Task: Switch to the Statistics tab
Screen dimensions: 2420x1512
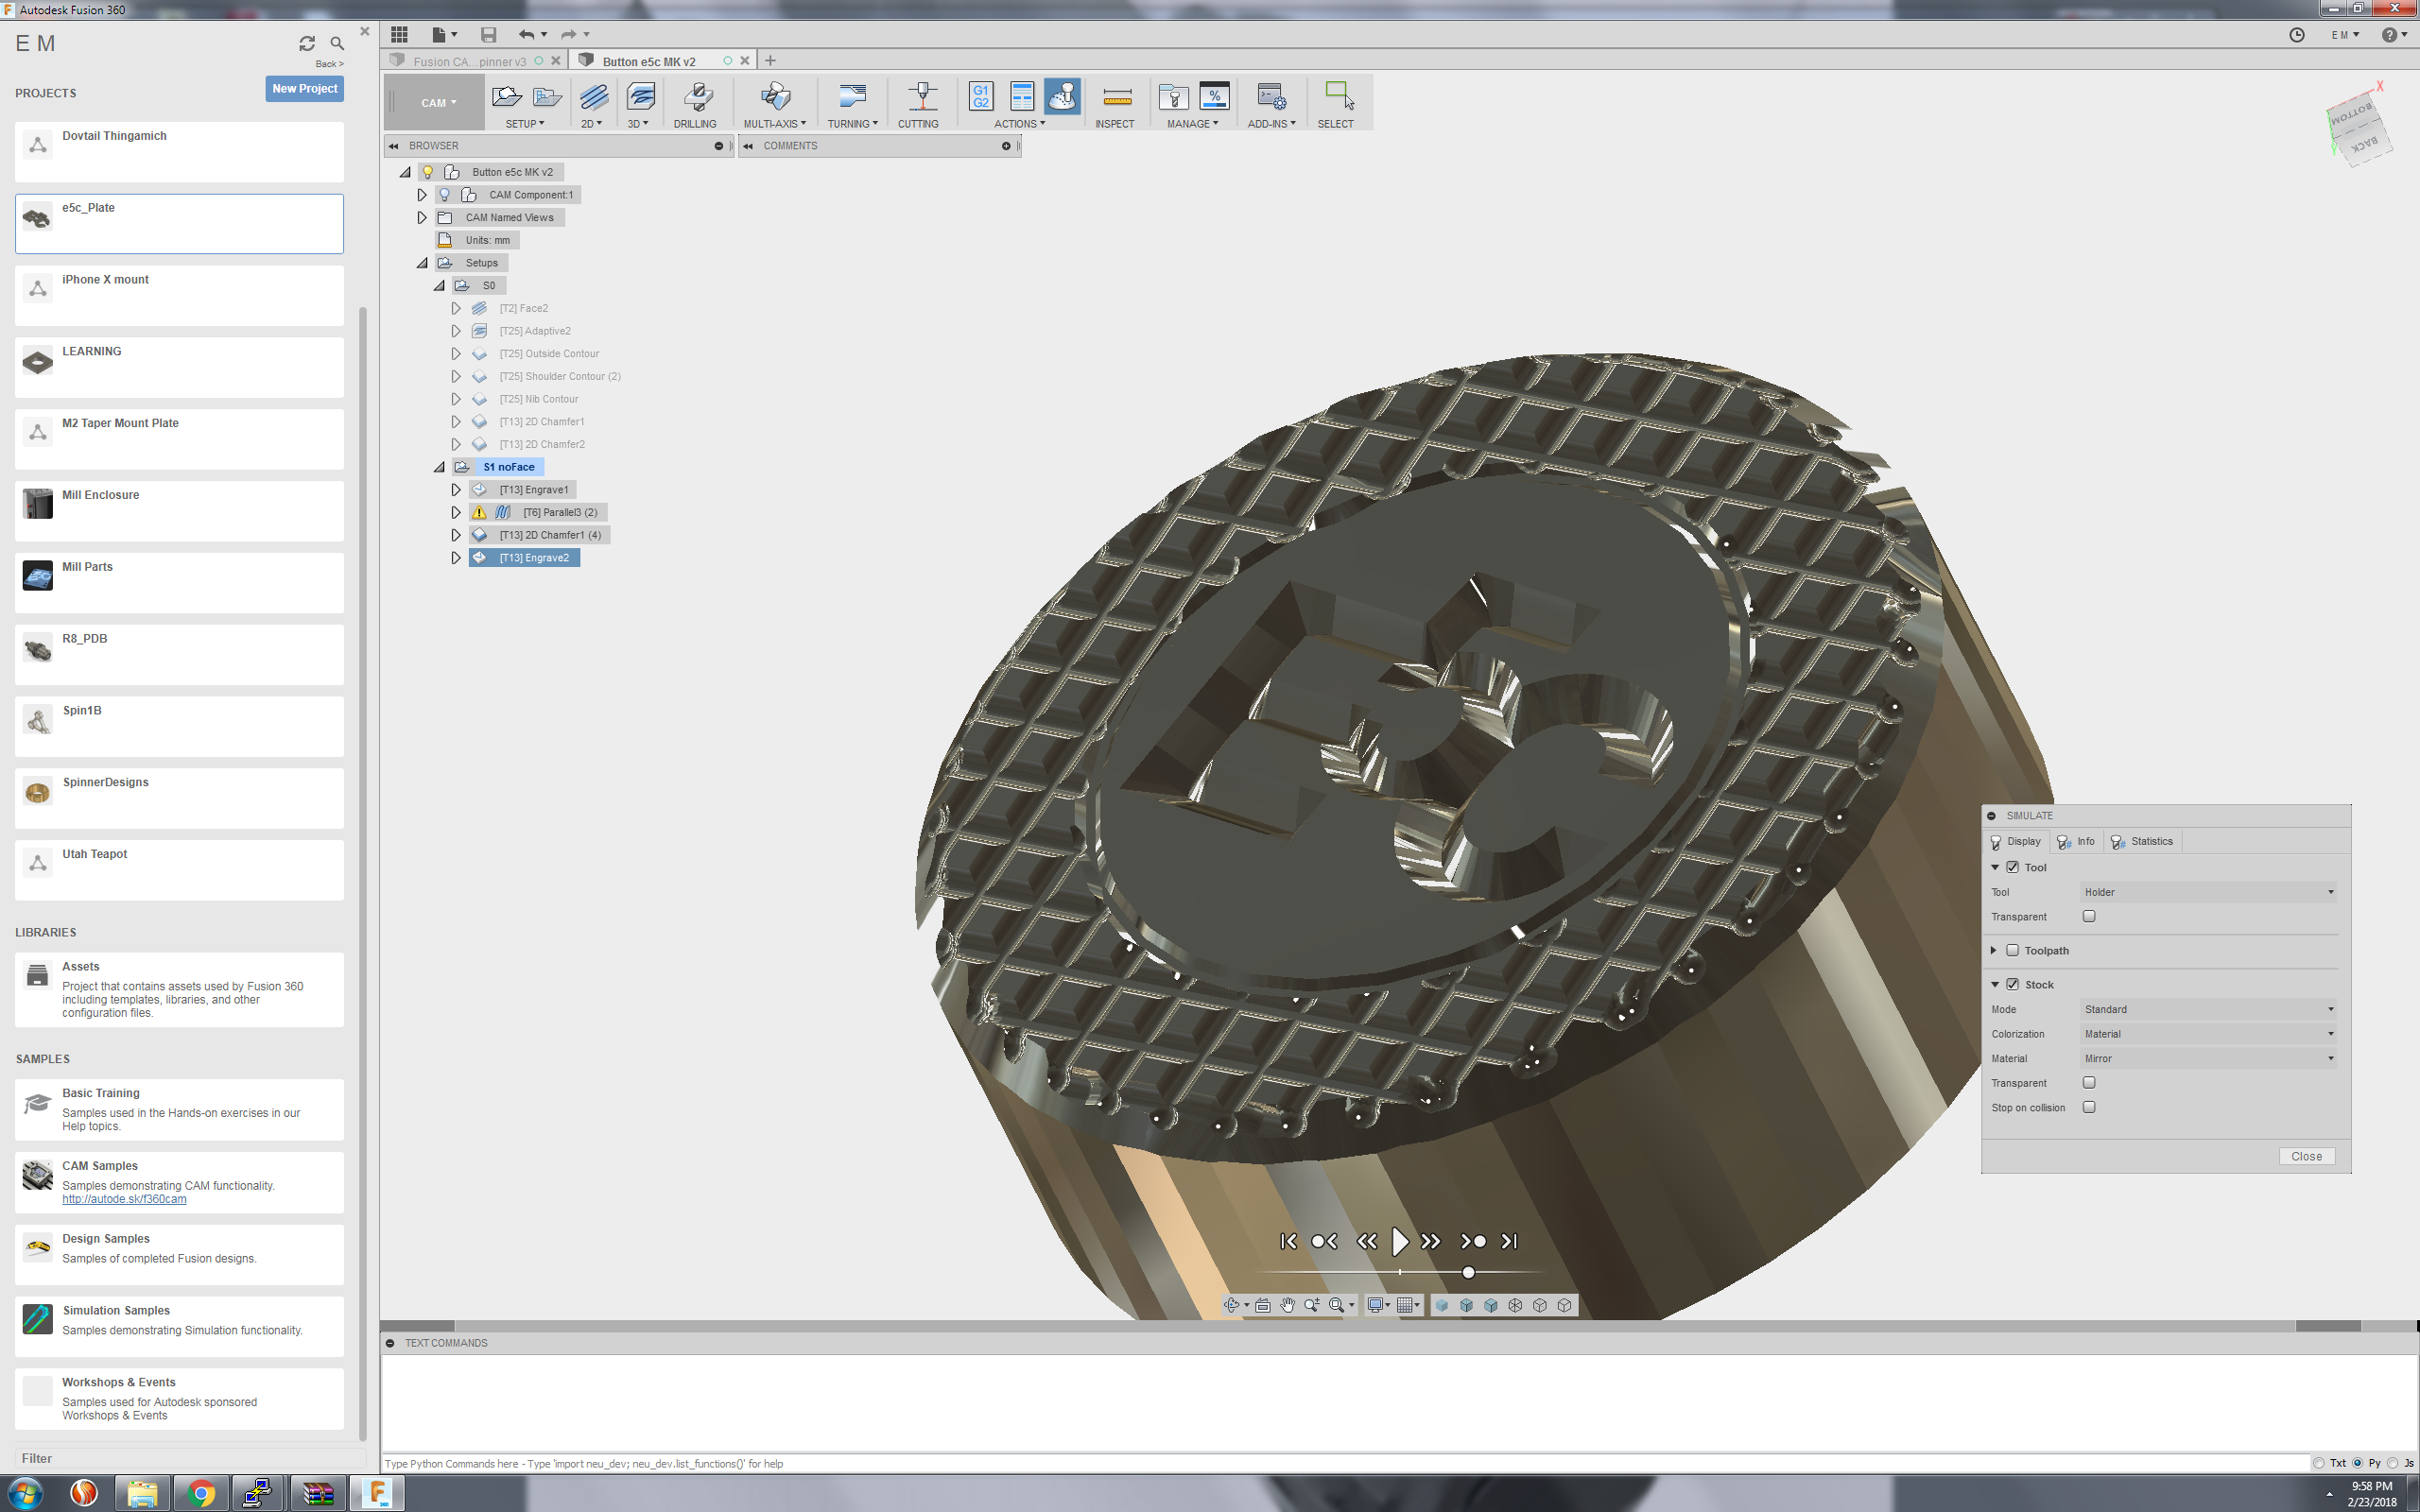Action: pos(2143,841)
